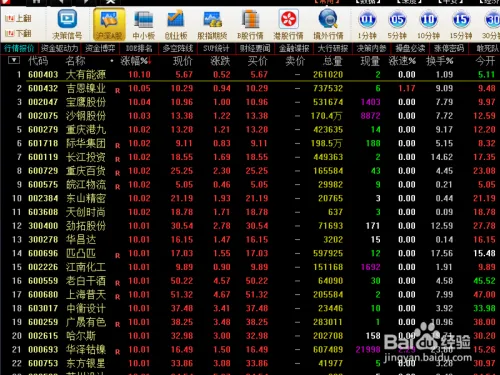Select stock row 长江投资
Viewport: 500px width, 375px height.
point(250,157)
